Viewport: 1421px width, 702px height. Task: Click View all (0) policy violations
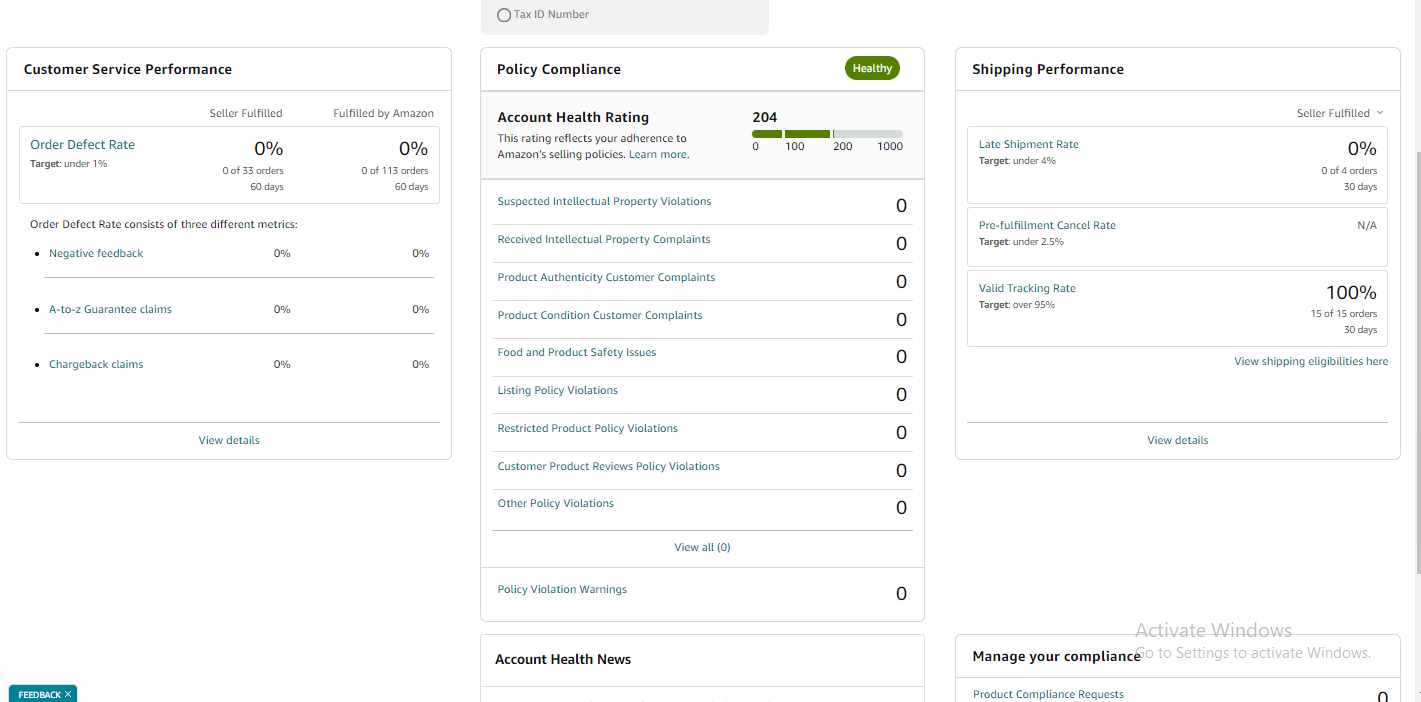click(702, 548)
